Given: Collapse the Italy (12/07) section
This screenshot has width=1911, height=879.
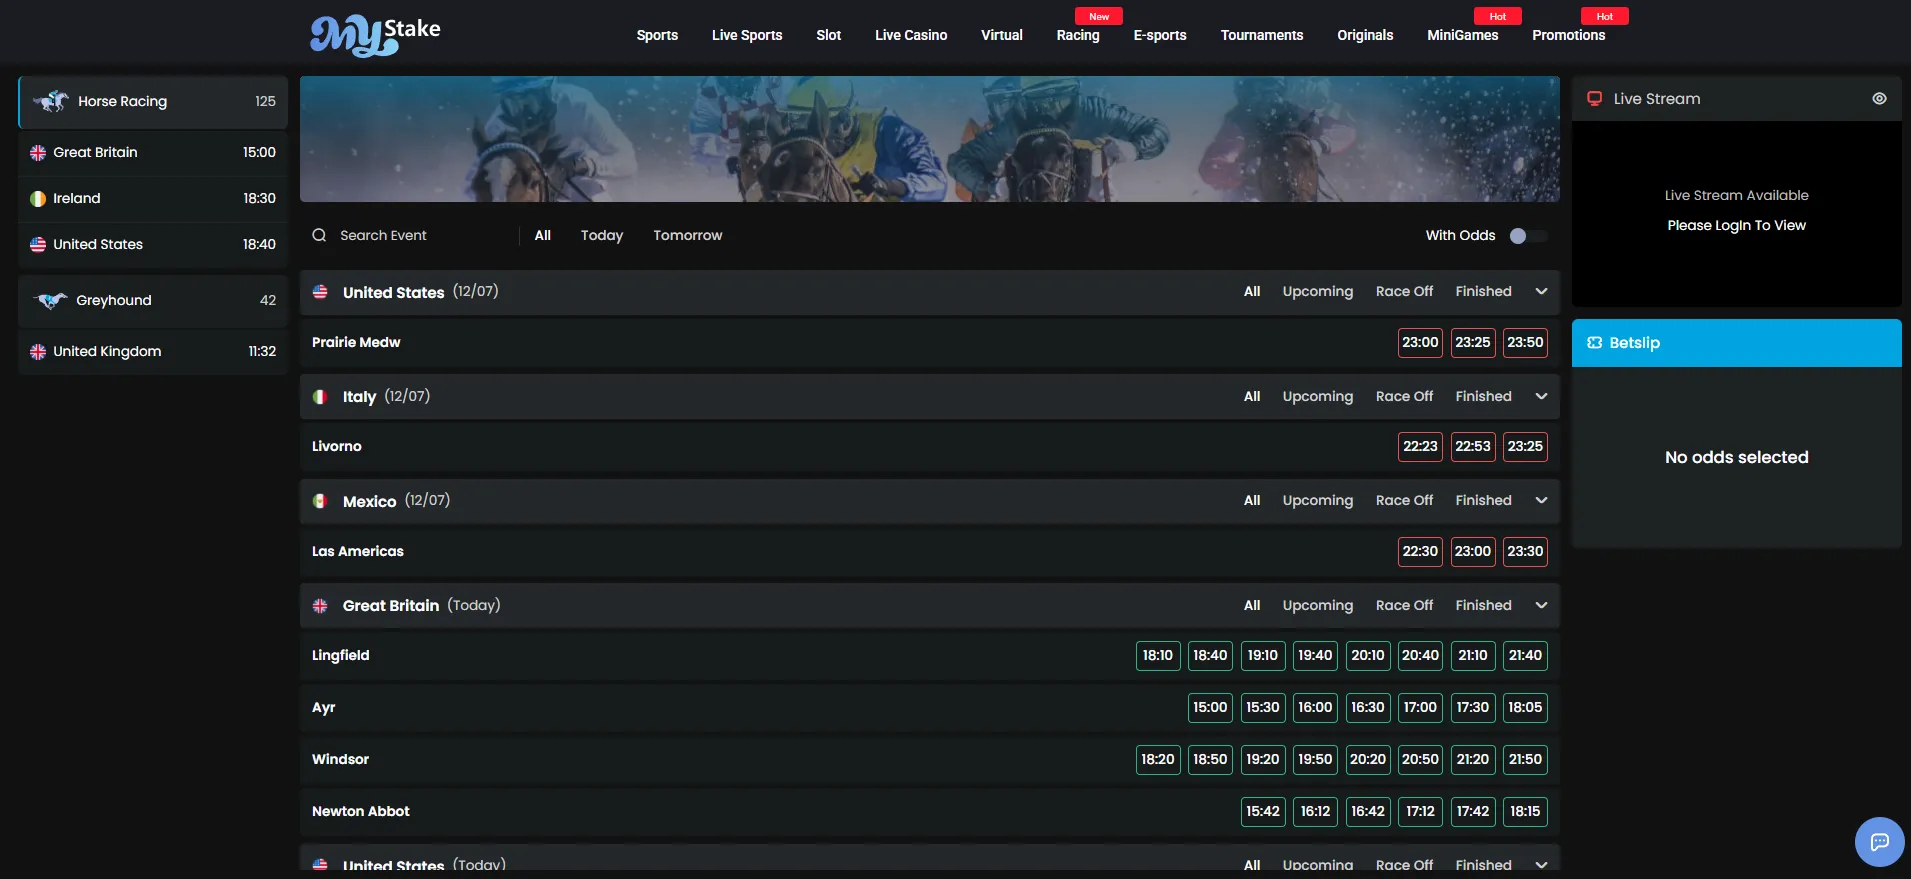Looking at the screenshot, I should pyautogui.click(x=1541, y=397).
